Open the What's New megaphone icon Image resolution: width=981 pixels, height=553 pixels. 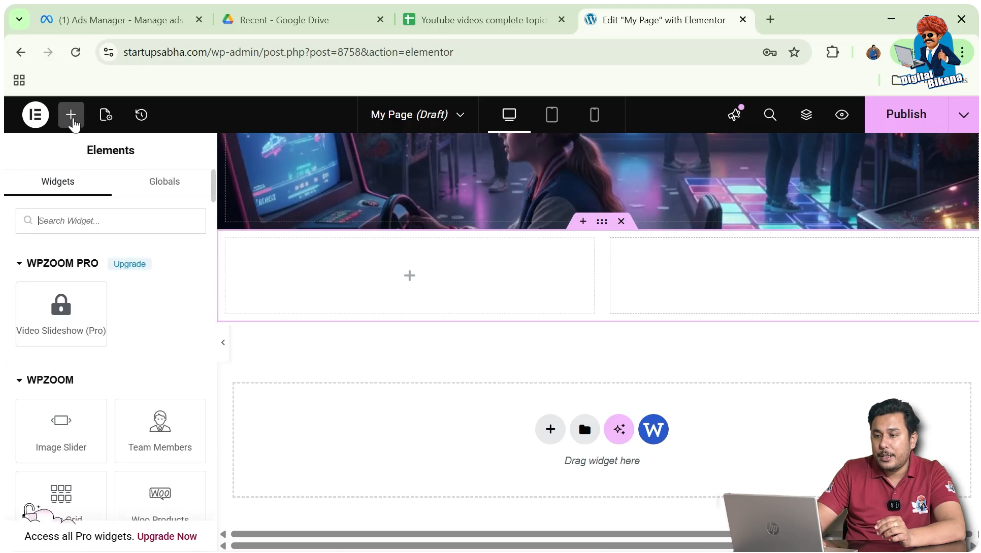pyautogui.click(x=735, y=115)
